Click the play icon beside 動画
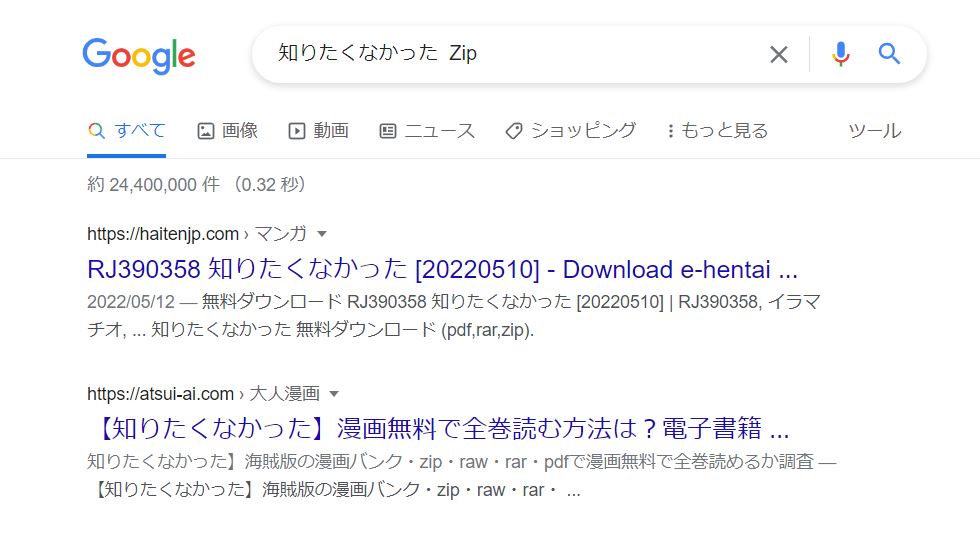Image resolution: width=980 pixels, height=538 pixels. click(x=296, y=131)
